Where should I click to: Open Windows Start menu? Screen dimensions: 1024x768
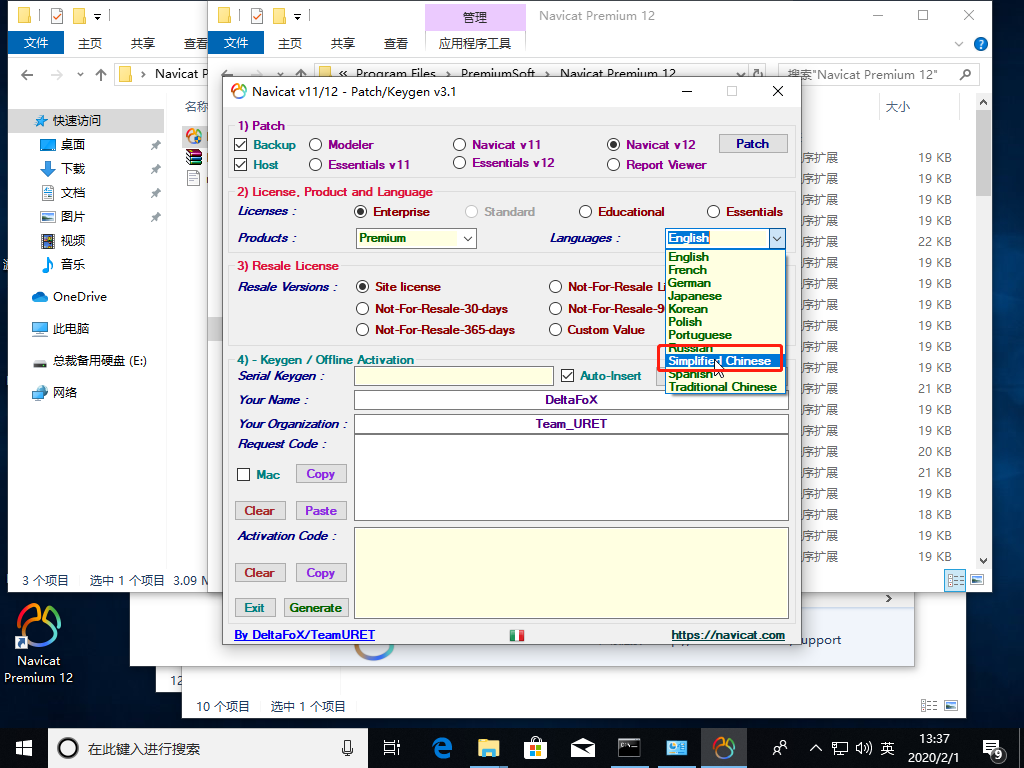(x=24, y=748)
